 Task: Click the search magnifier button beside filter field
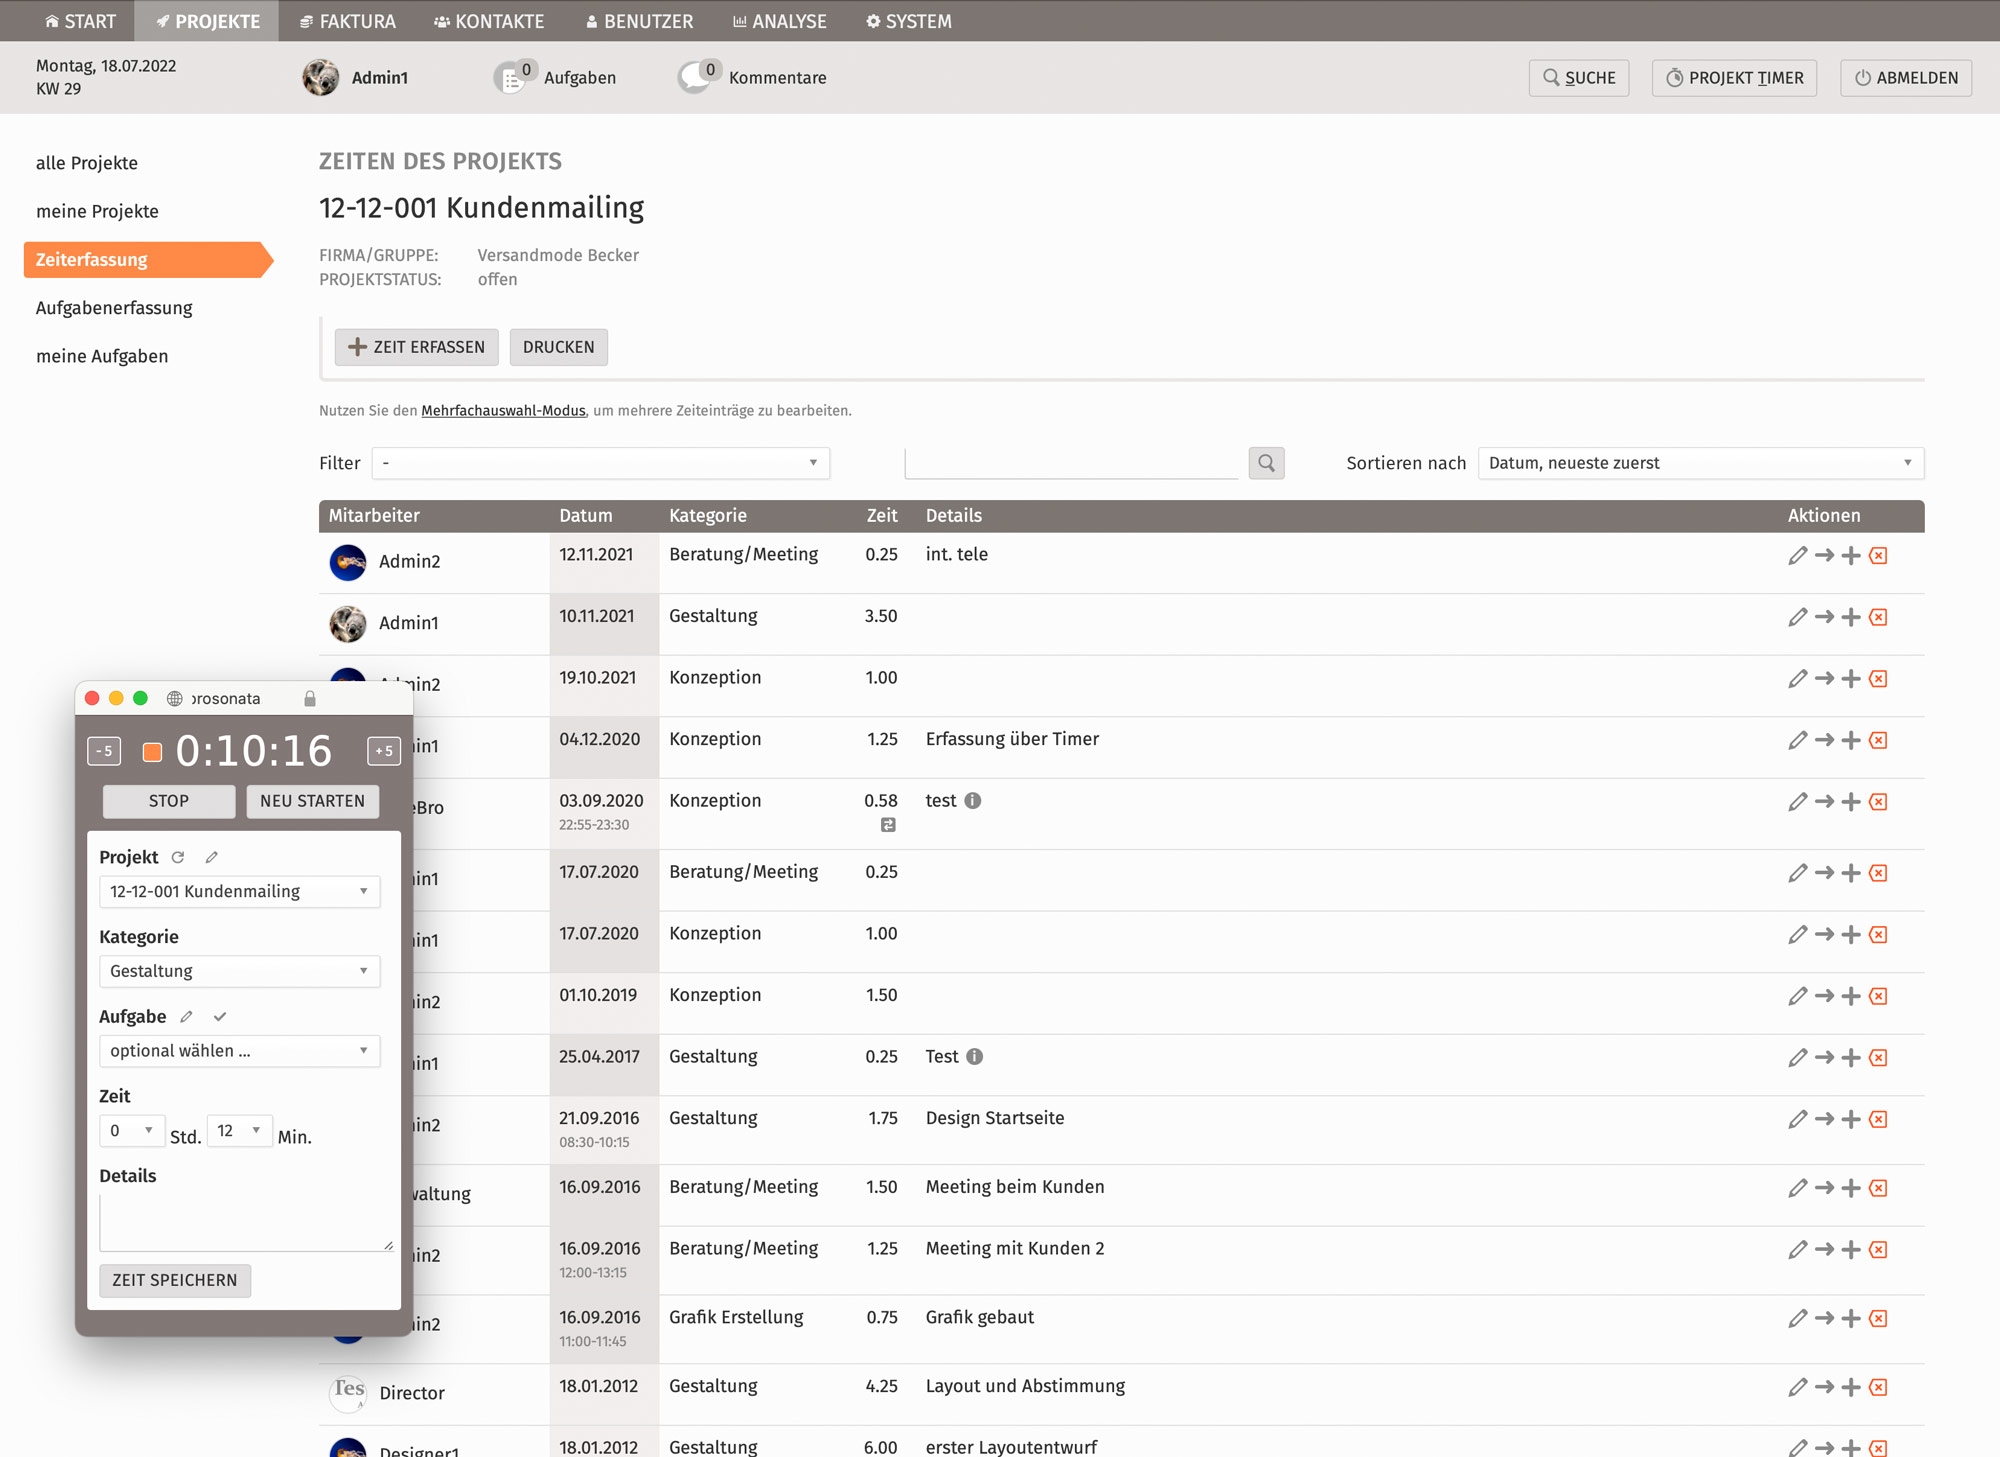click(1266, 463)
